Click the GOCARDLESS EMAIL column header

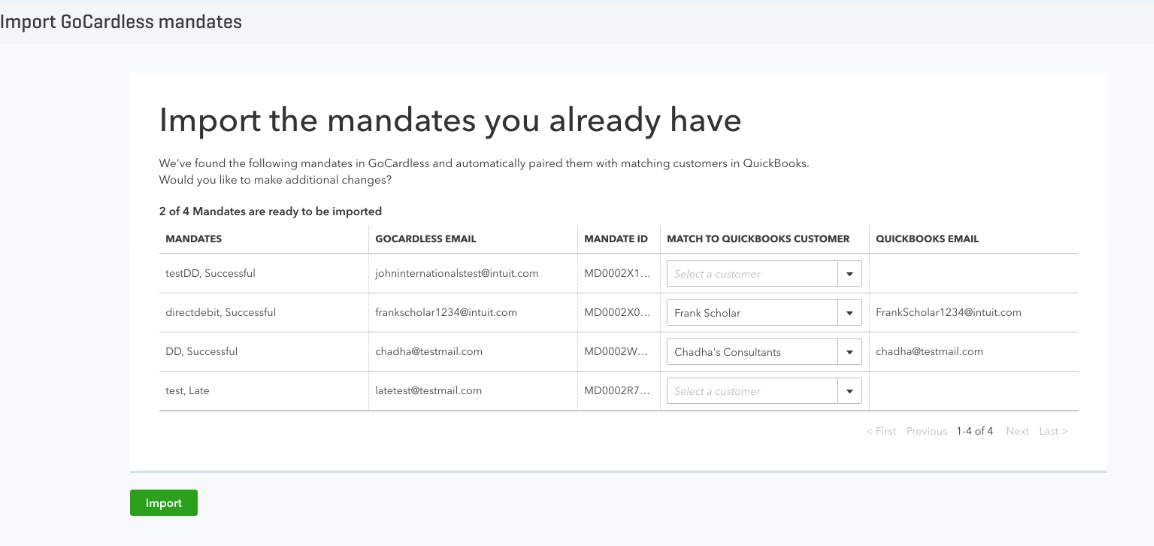(x=425, y=239)
